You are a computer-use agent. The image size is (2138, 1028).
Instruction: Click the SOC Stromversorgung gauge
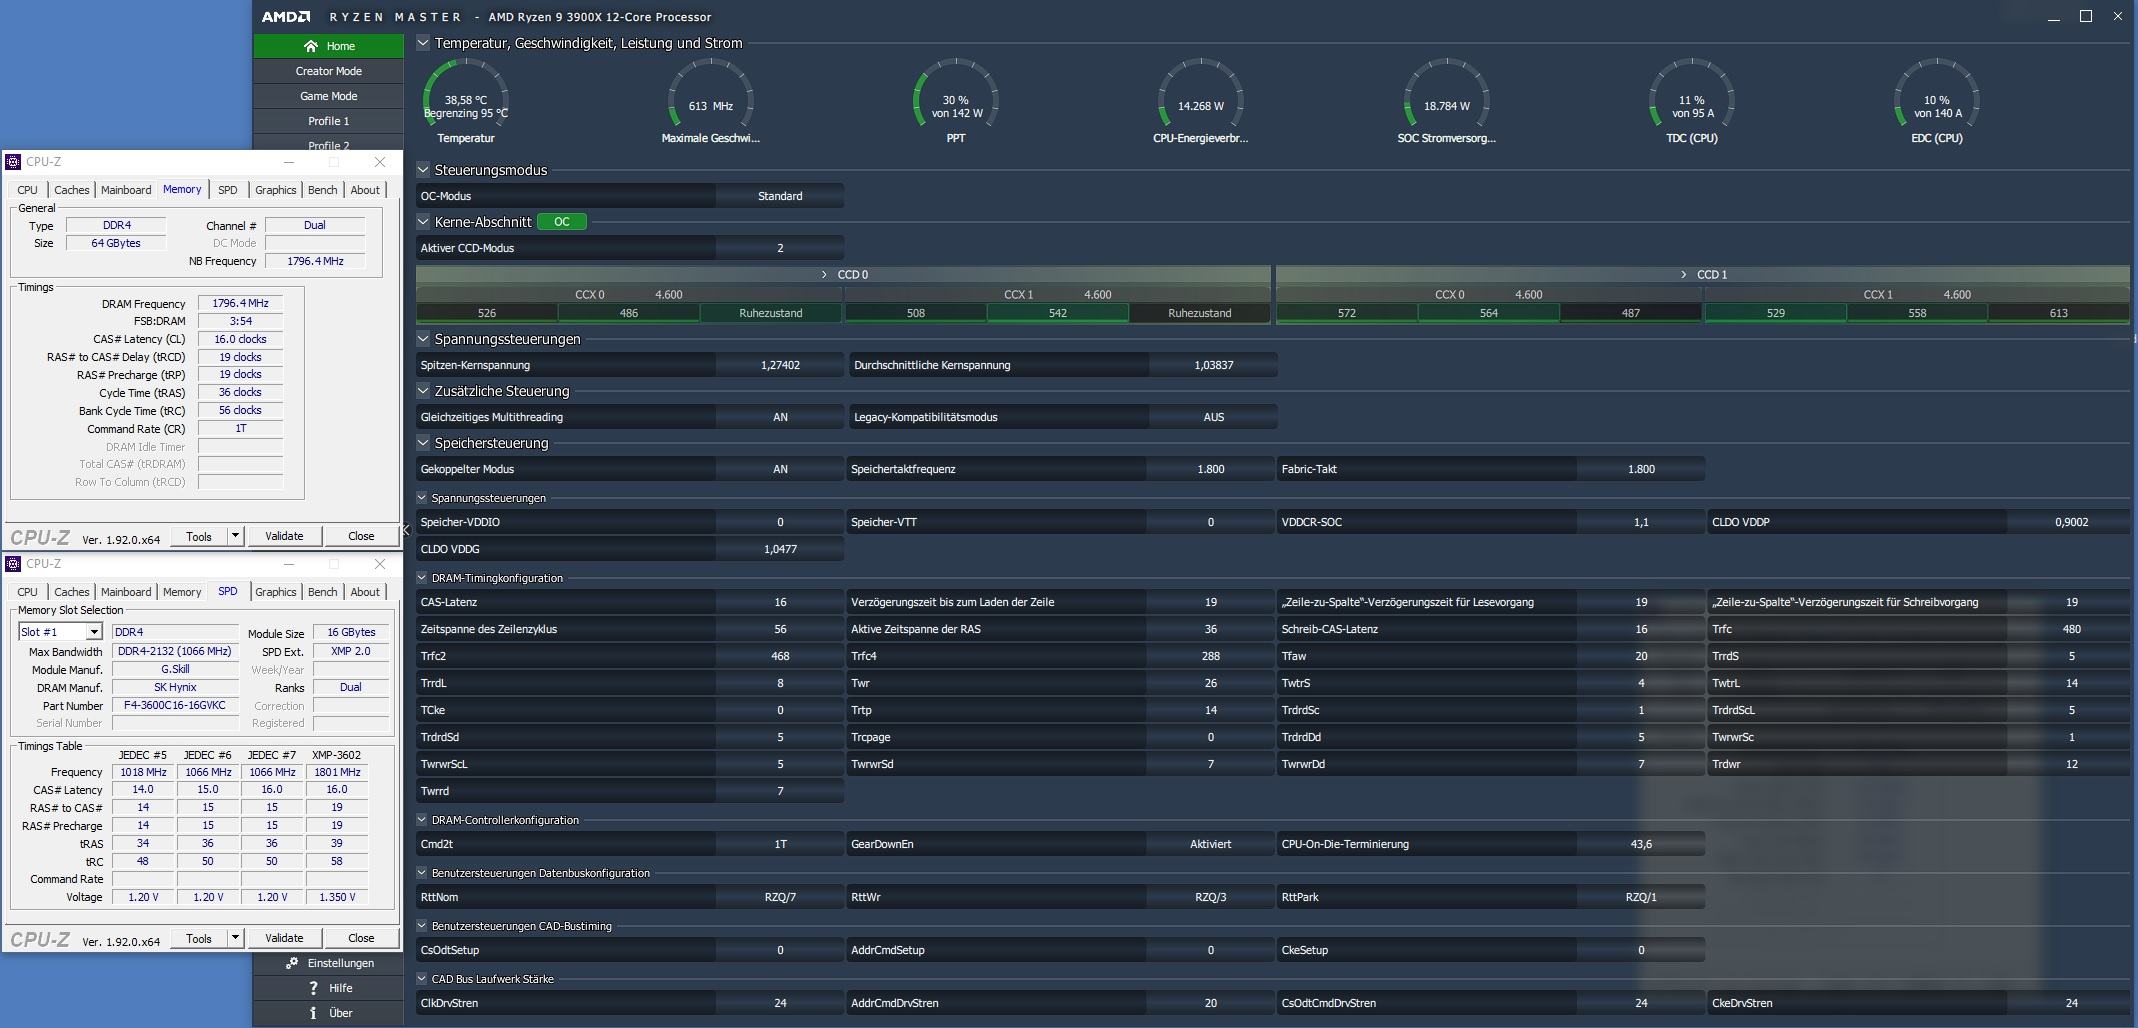click(1446, 101)
